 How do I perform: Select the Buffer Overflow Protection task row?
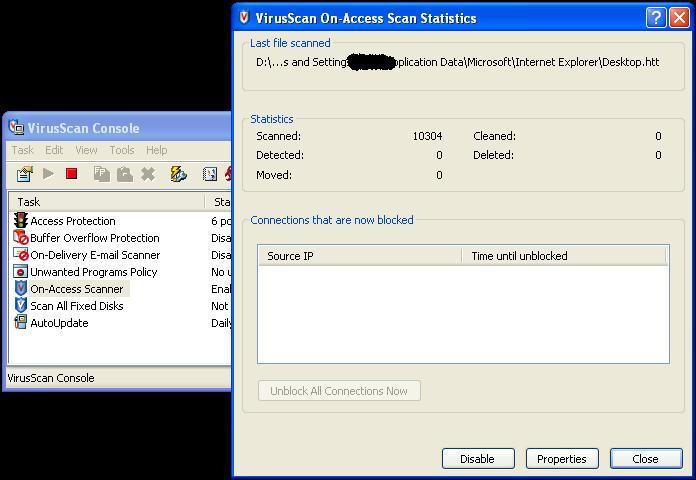point(120,238)
